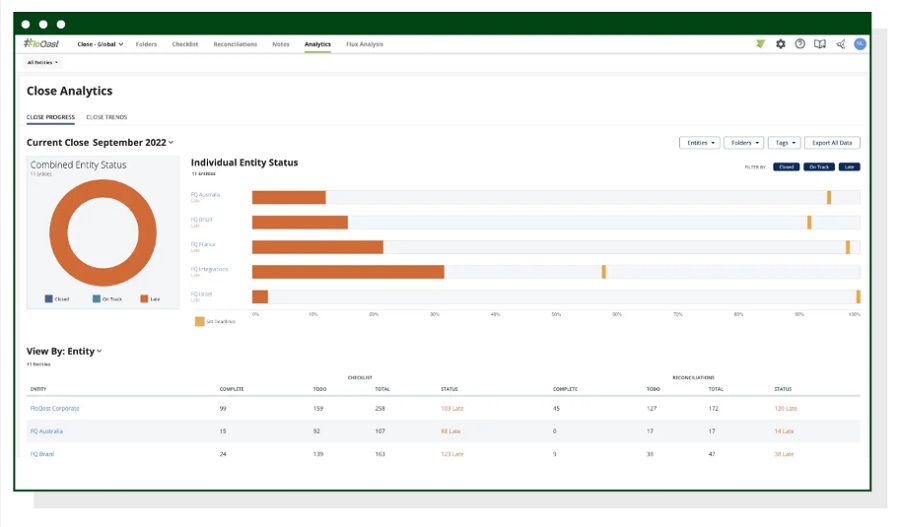900x527 pixels.
Task: Click the green arrow icon in header
Action: tap(761, 44)
